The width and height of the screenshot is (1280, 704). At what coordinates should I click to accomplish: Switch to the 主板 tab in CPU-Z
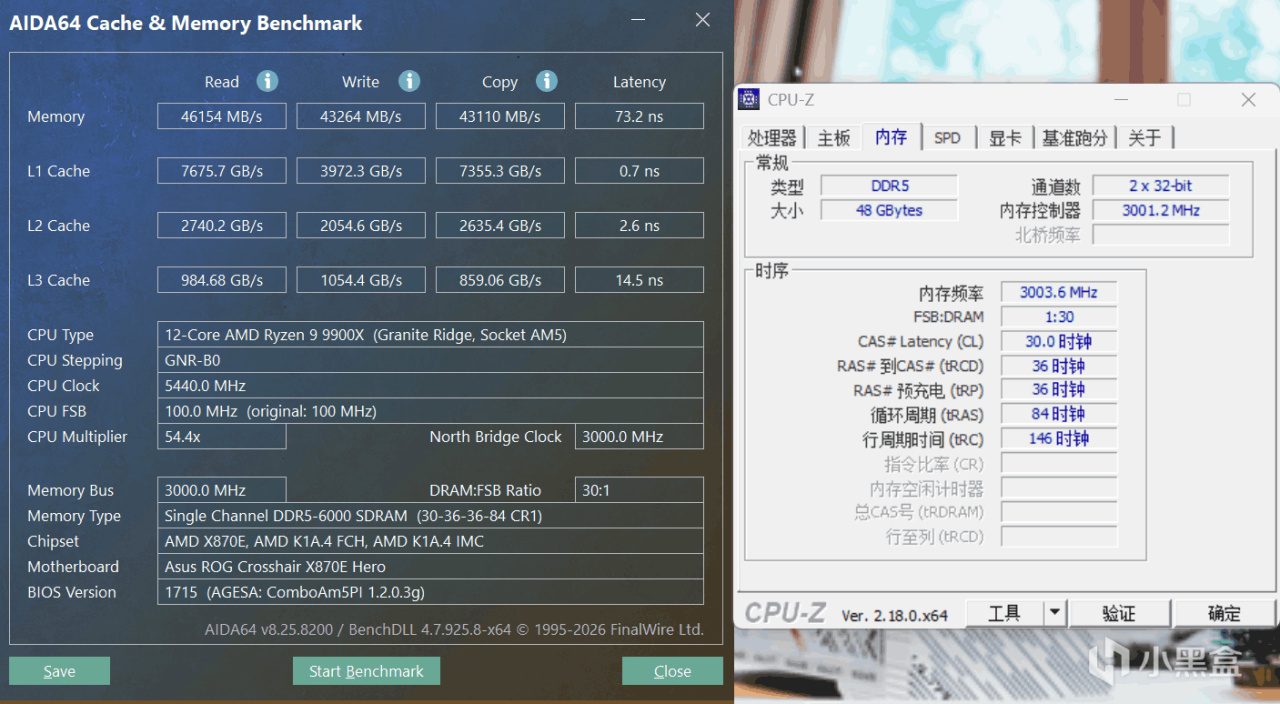click(833, 138)
